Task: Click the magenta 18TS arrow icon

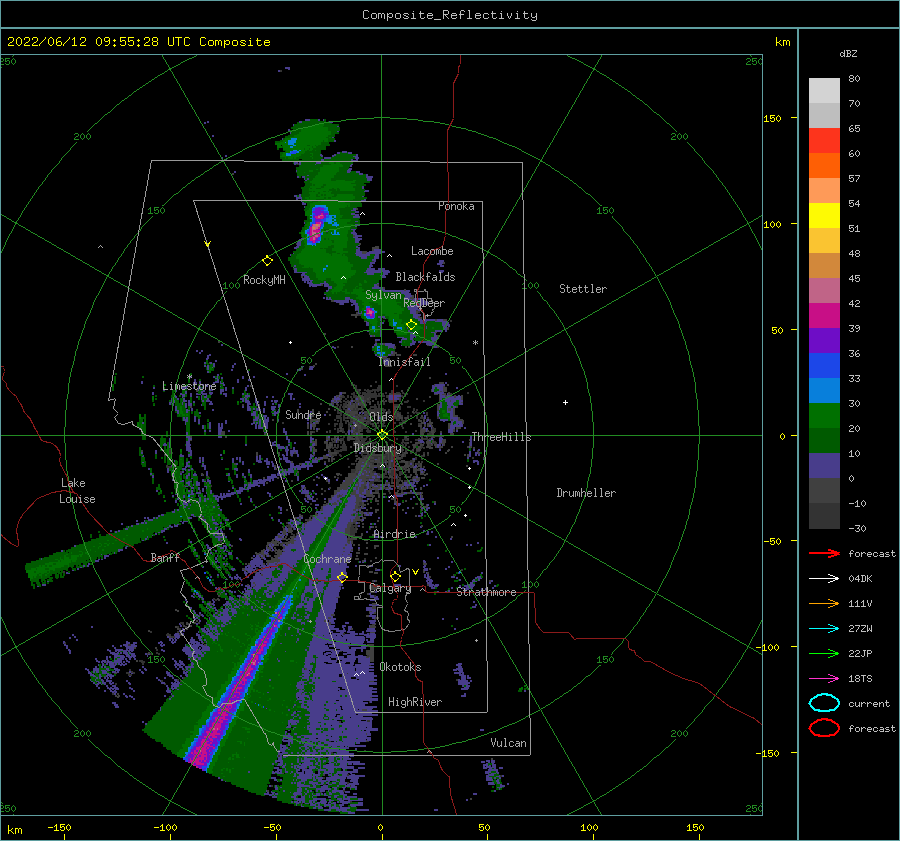Action: [824, 679]
